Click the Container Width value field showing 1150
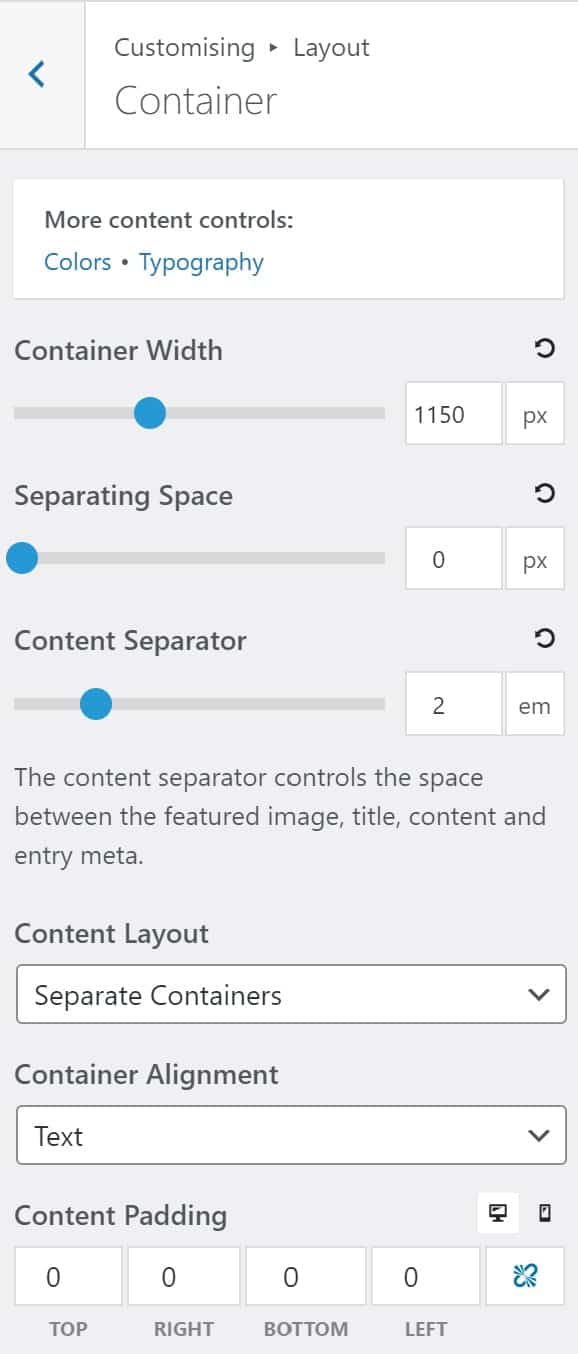The width and height of the screenshot is (578, 1354). (453, 413)
